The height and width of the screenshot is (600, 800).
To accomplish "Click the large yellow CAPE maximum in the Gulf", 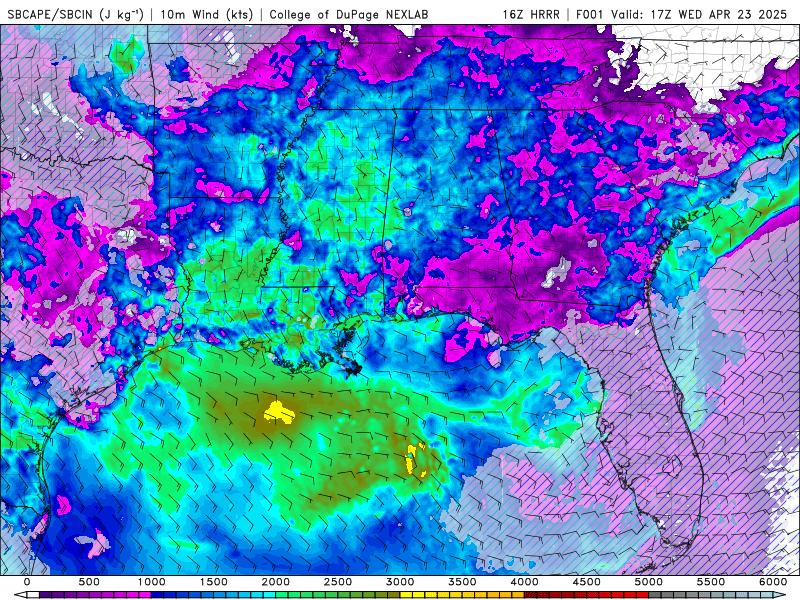I will tap(279, 412).
